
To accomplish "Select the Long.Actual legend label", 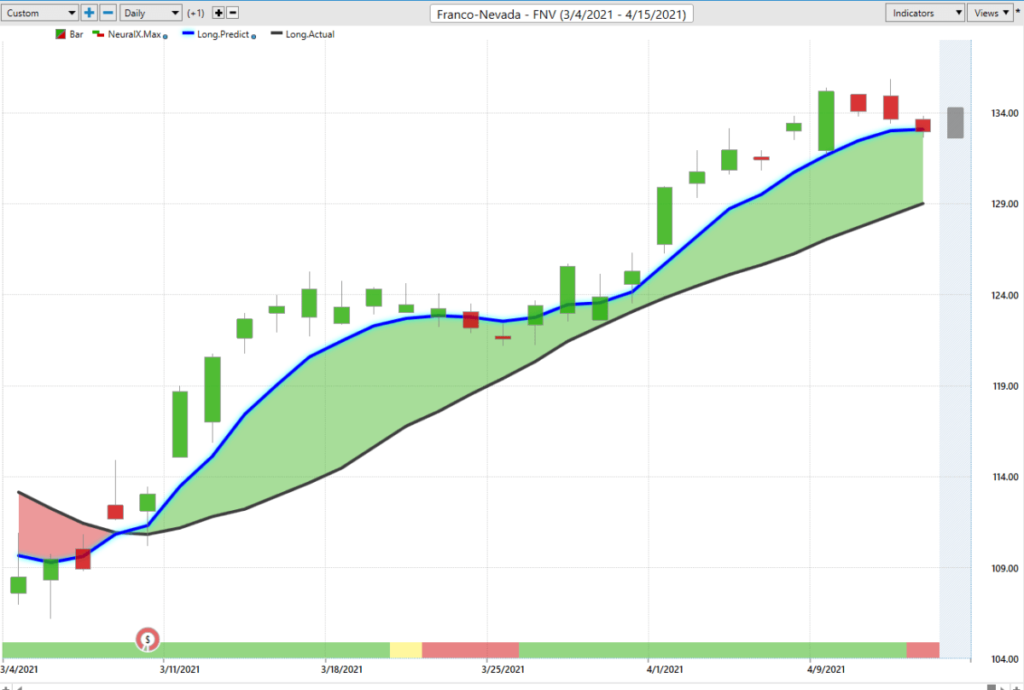I will pyautogui.click(x=310, y=35).
